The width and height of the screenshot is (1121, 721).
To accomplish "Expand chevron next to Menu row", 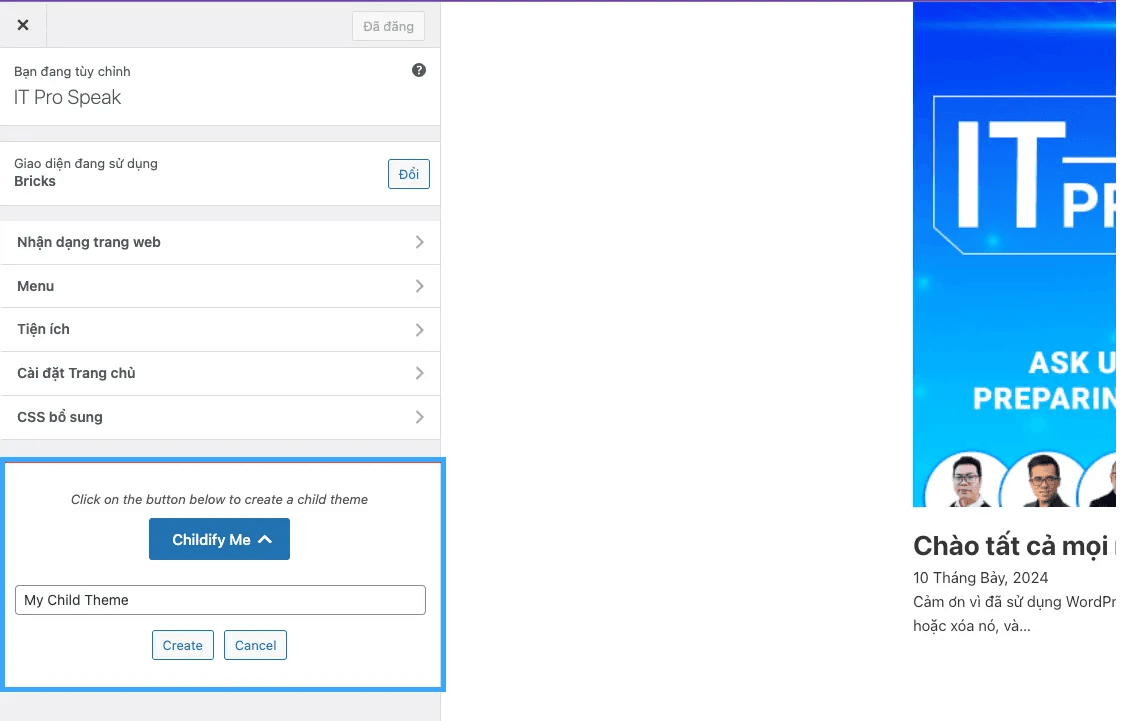I will point(420,286).
